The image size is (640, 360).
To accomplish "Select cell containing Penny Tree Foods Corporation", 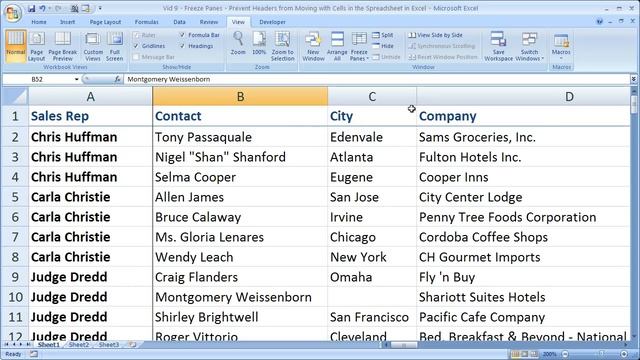I will click(x=523, y=217).
